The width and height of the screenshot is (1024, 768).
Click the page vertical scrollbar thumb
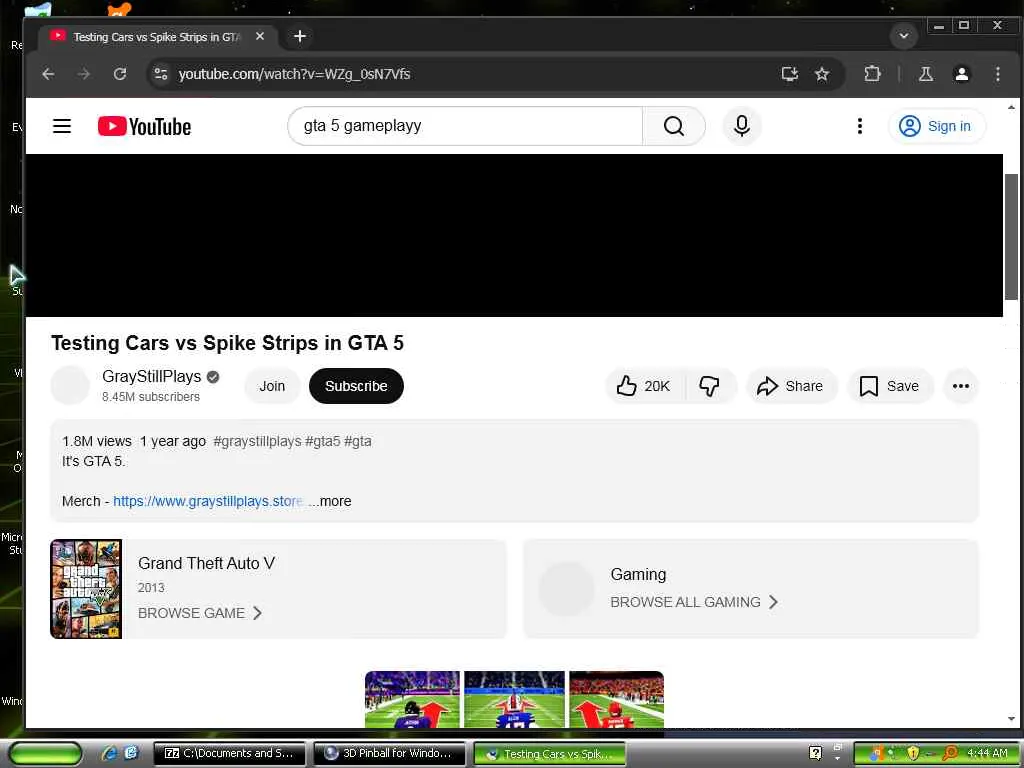1011,236
